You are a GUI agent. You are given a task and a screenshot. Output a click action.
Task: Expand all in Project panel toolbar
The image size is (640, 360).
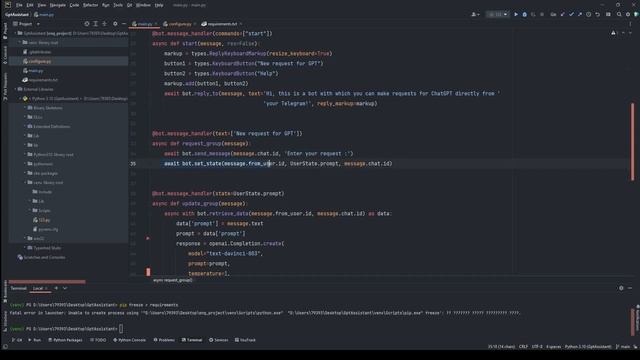point(96,24)
